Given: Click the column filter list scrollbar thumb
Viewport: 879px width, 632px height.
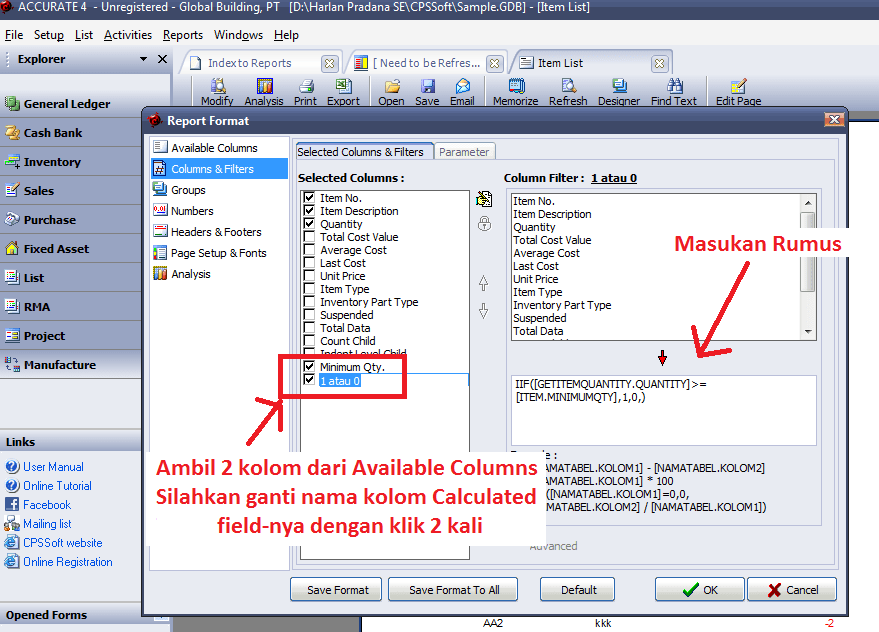Looking at the screenshot, I should coord(808,252).
